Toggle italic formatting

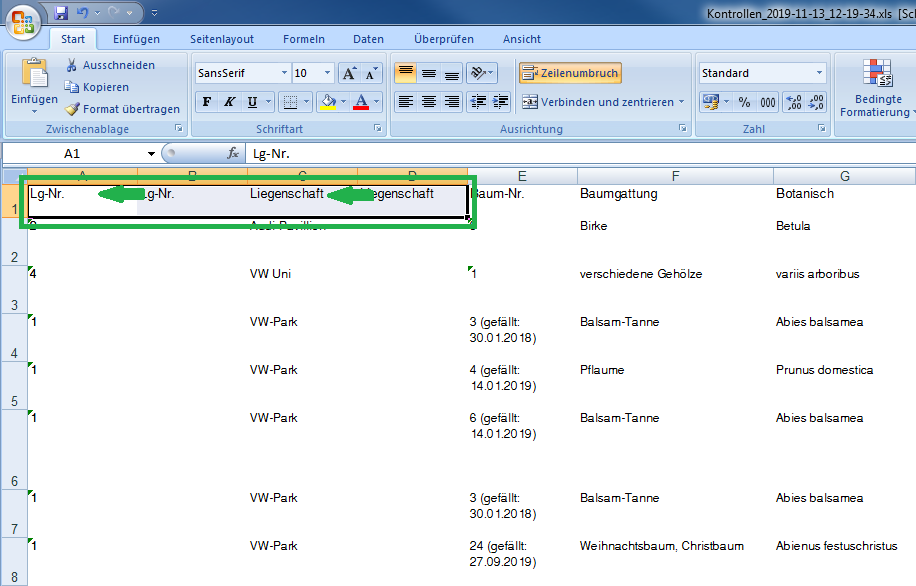click(229, 102)
